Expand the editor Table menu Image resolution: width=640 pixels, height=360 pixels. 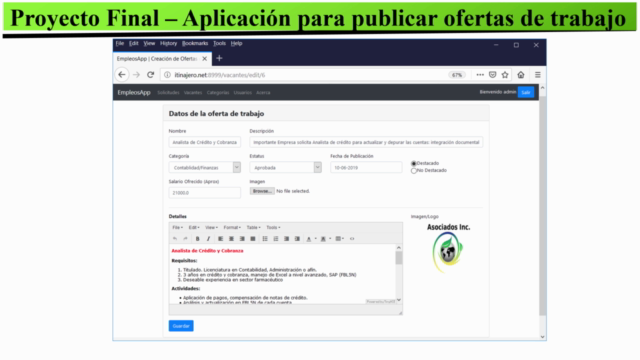point(253,227)
